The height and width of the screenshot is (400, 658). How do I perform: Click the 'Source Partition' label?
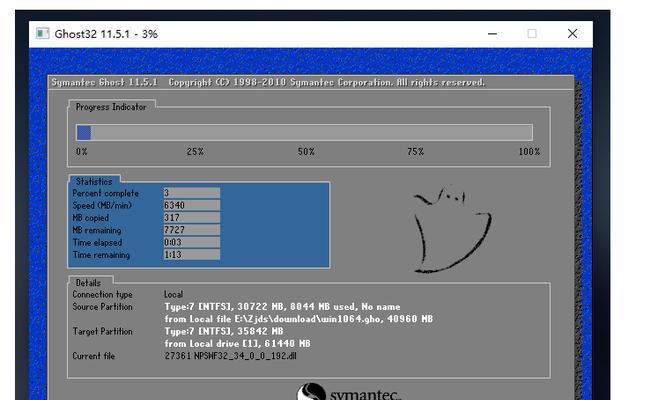tap(102, 307)
